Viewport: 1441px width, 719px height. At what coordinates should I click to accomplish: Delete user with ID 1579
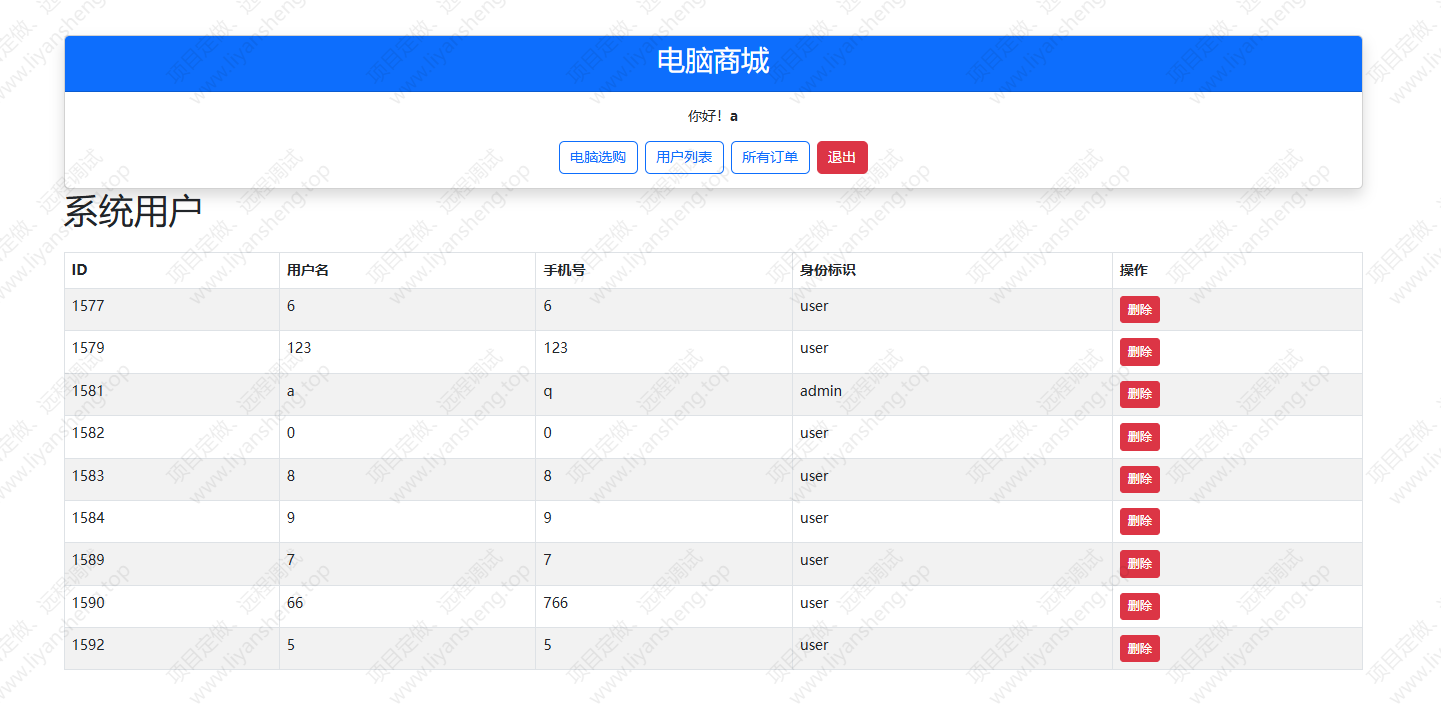[x=1139, y=352]
